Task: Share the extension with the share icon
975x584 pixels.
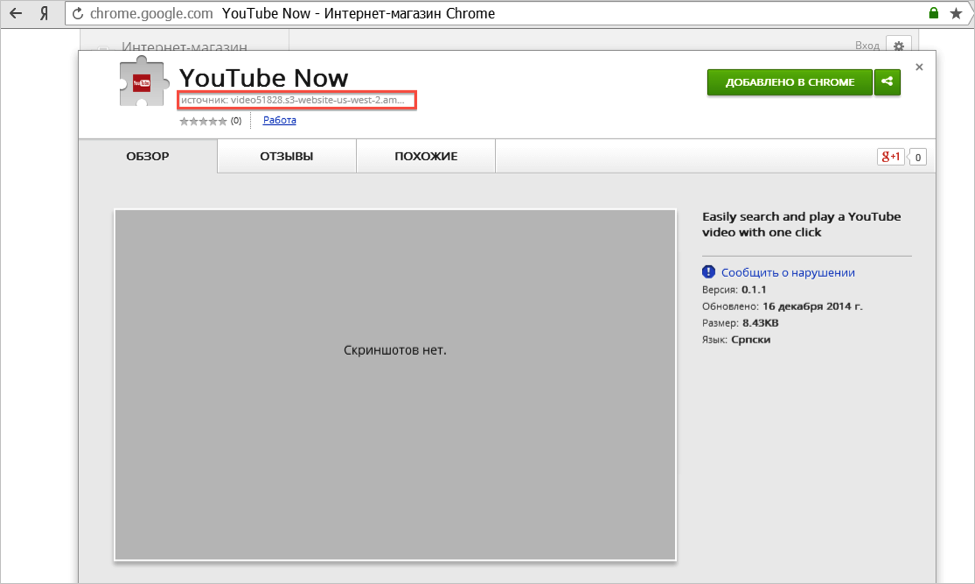Action: 887,81
